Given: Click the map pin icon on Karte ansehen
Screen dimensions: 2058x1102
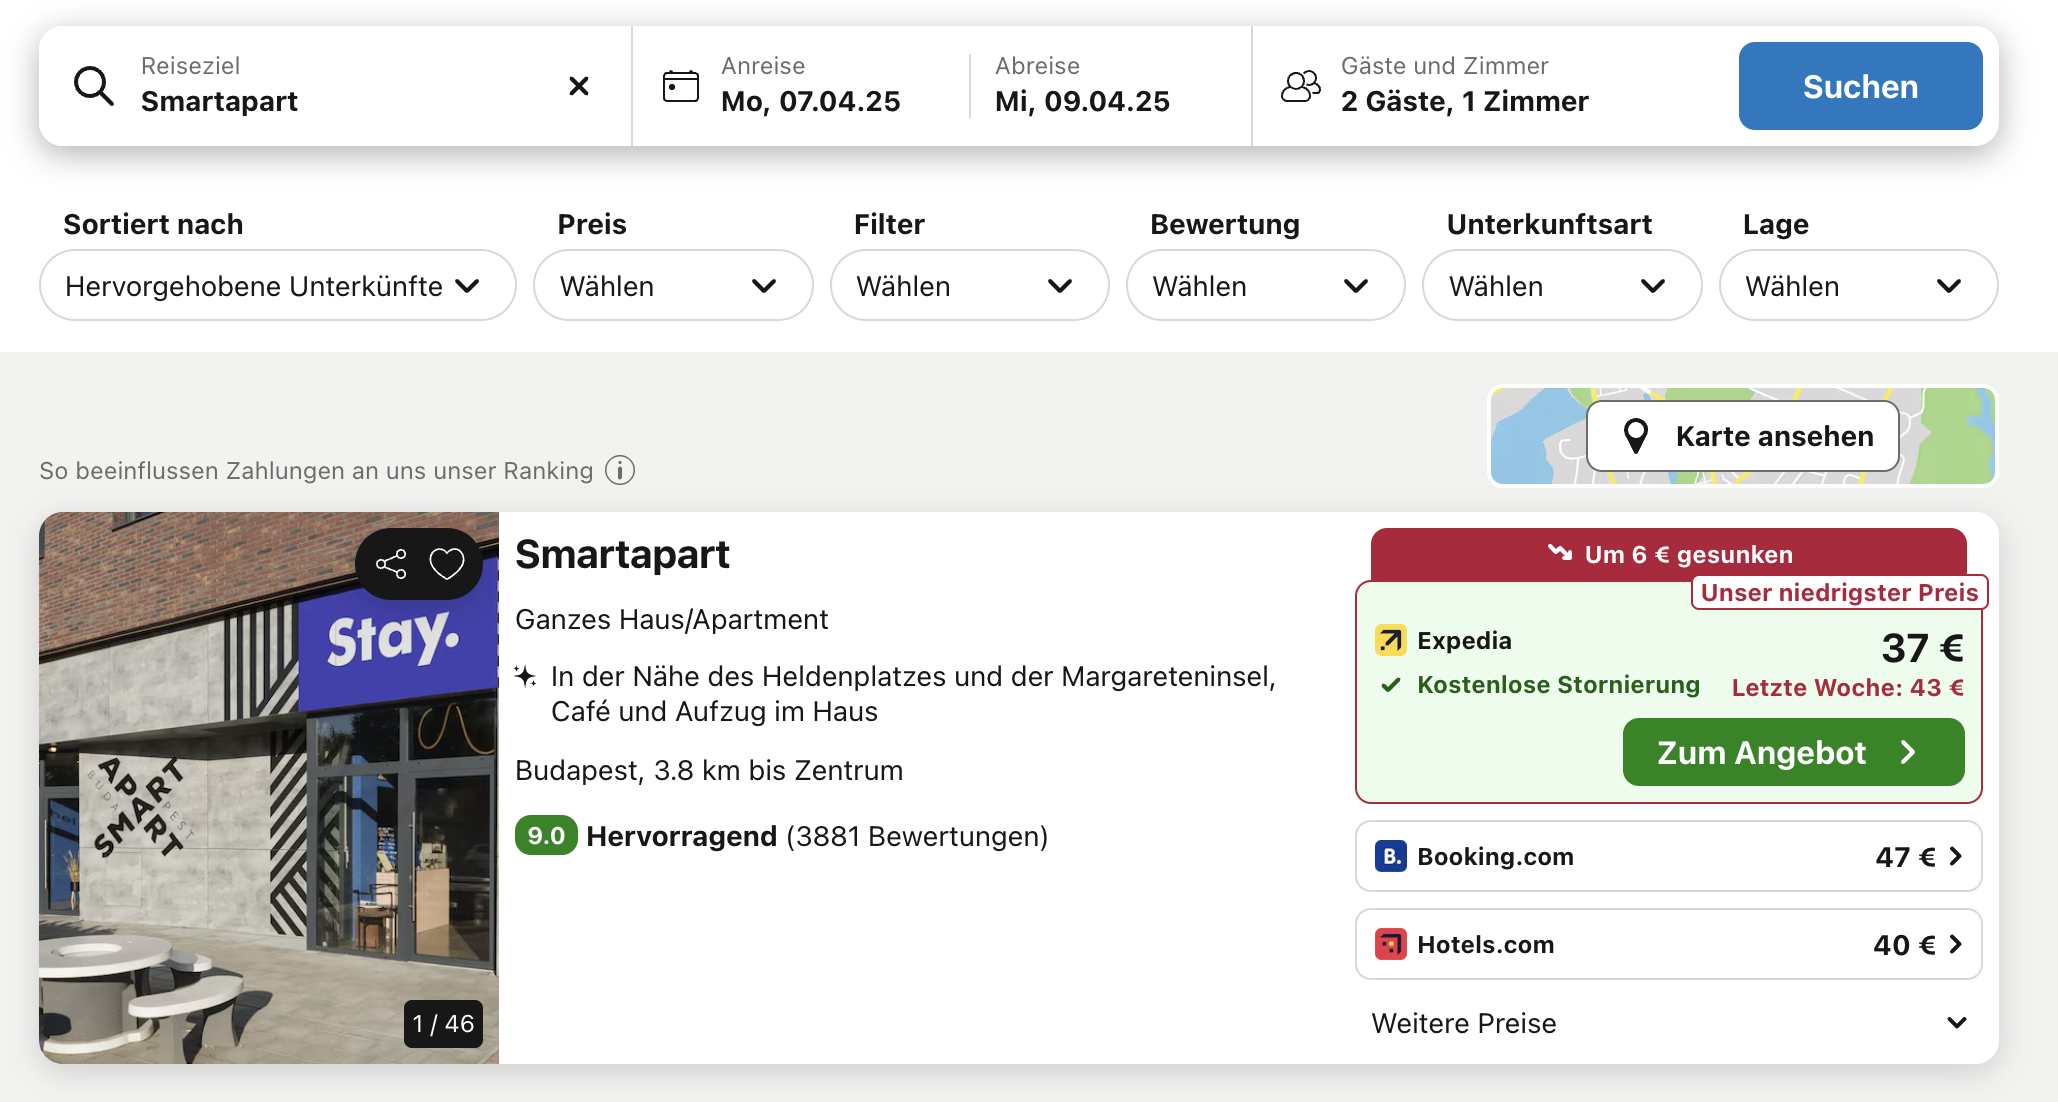Looking at the screenshot, I should point(1636,436).
